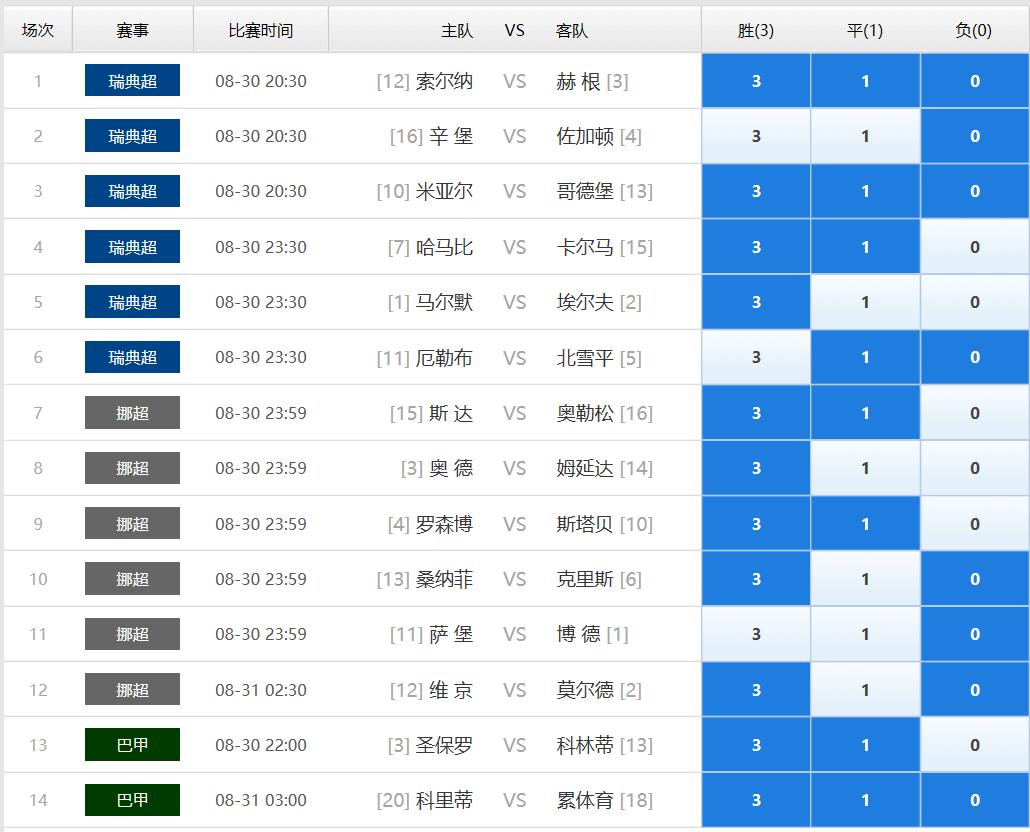Click away team 科林蒂

585,745
